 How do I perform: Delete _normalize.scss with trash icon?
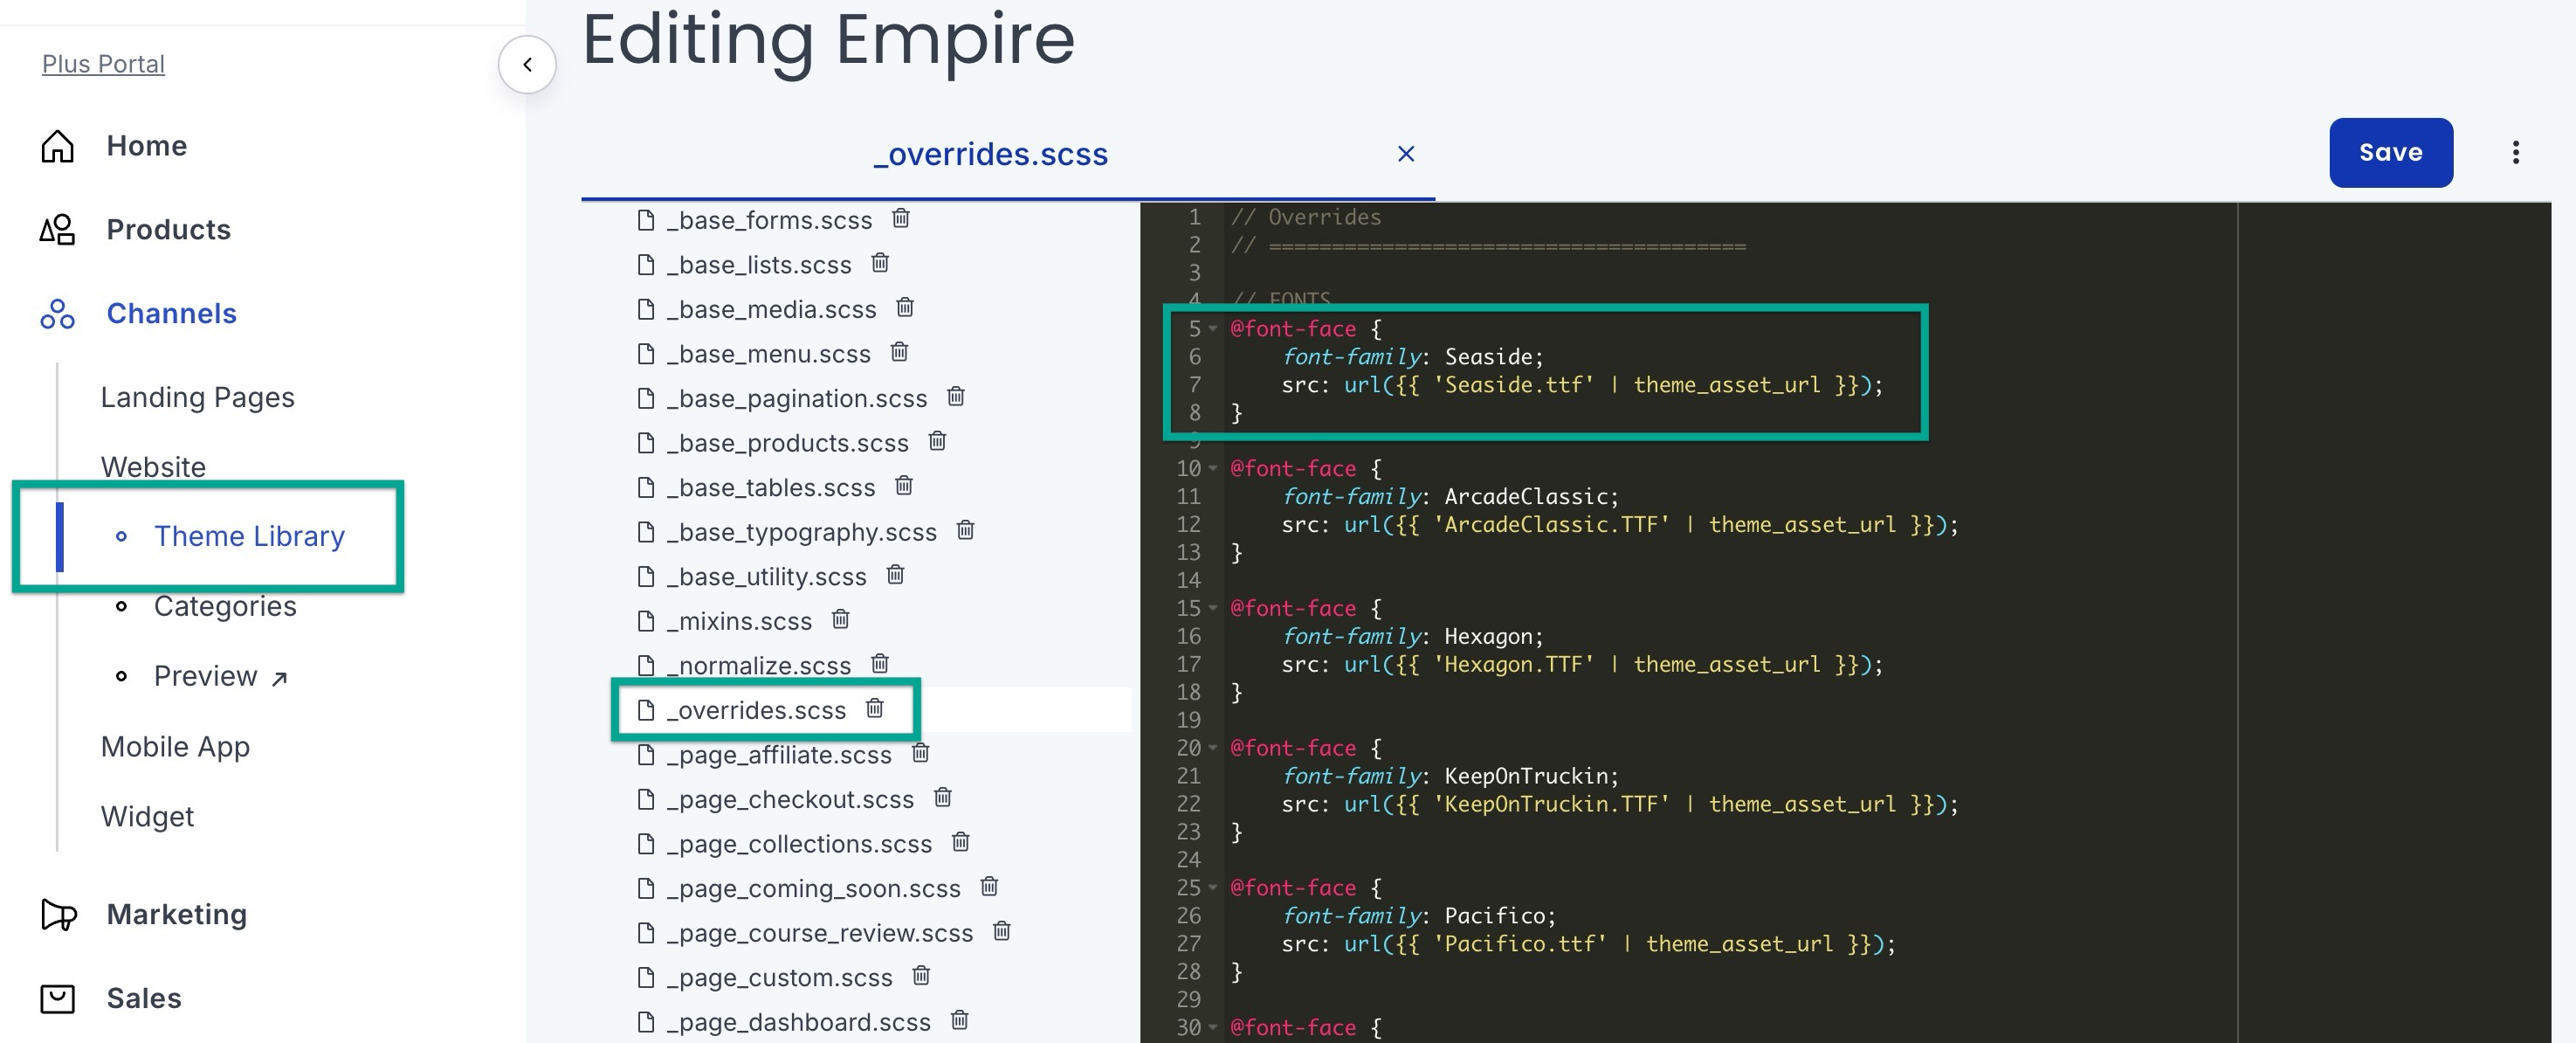point(880,664)
